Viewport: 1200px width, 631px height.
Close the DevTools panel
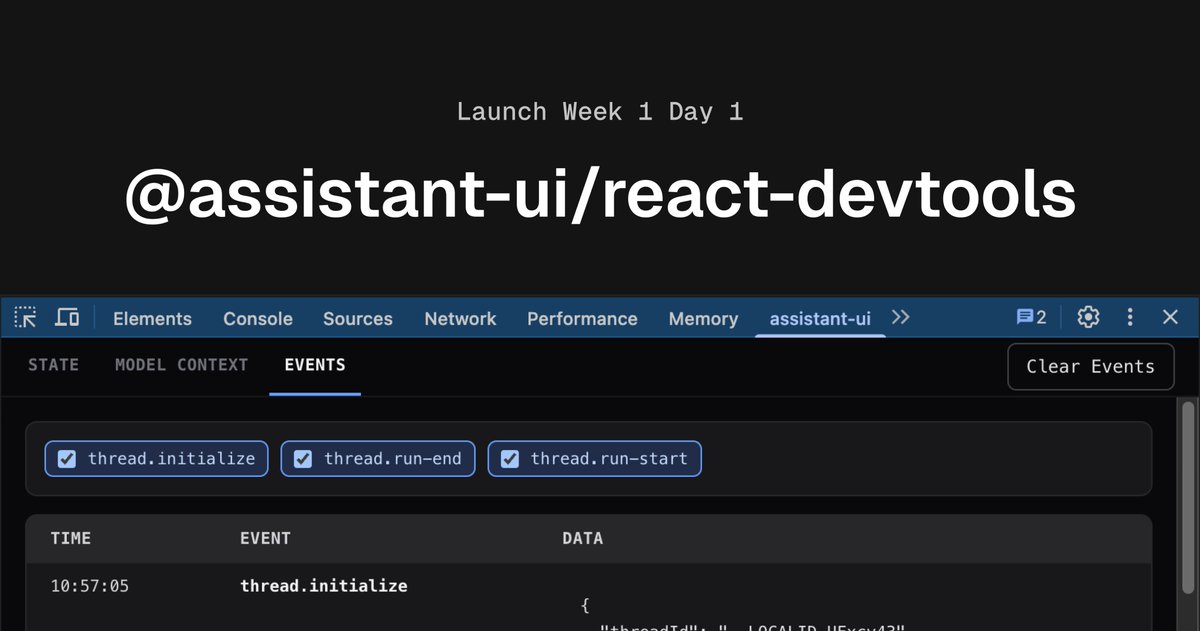click(x=1171, y=317)
